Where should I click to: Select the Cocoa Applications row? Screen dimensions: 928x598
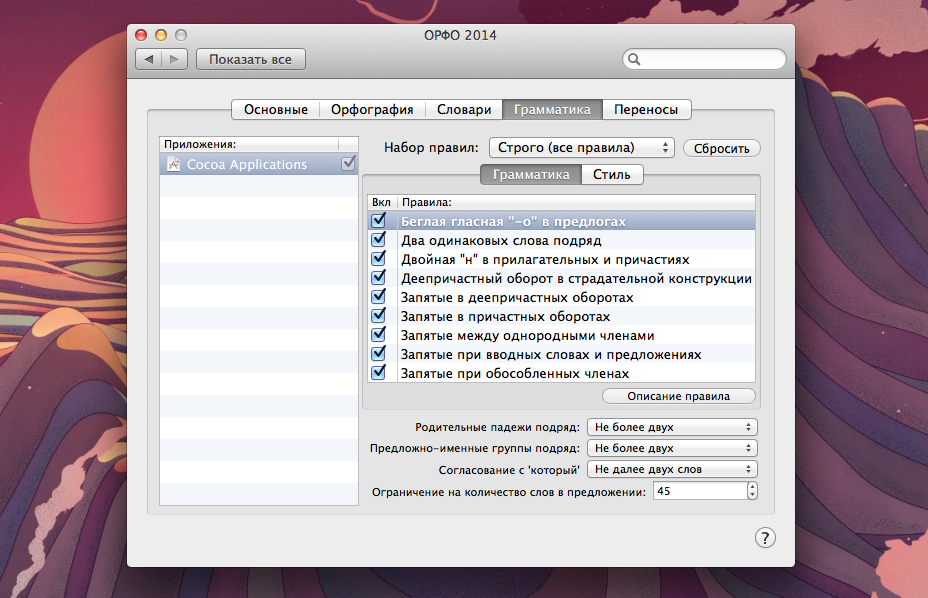[x=259, y=164]
